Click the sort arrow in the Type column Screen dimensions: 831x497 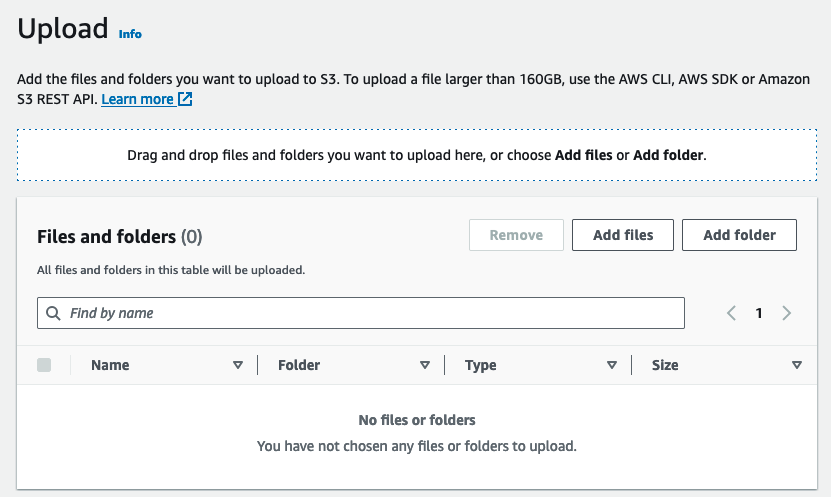pos(612,365)
